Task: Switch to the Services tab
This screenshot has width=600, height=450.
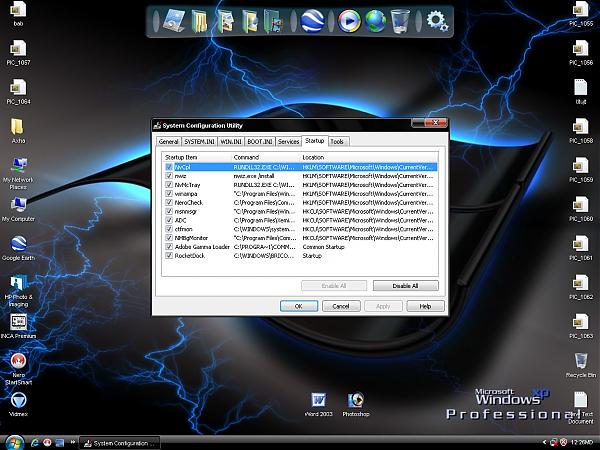Action: point(288,142)
